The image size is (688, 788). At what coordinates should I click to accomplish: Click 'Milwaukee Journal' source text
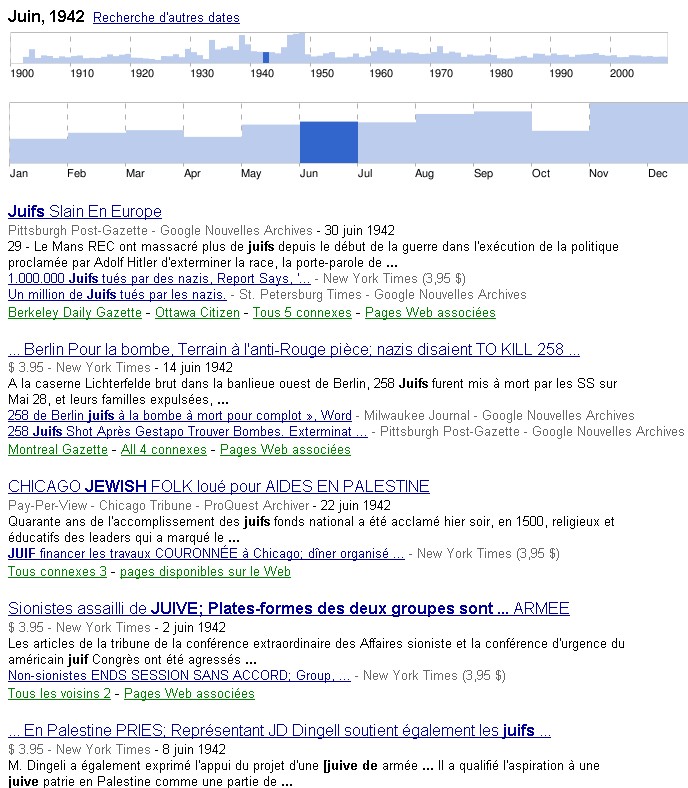417,416
